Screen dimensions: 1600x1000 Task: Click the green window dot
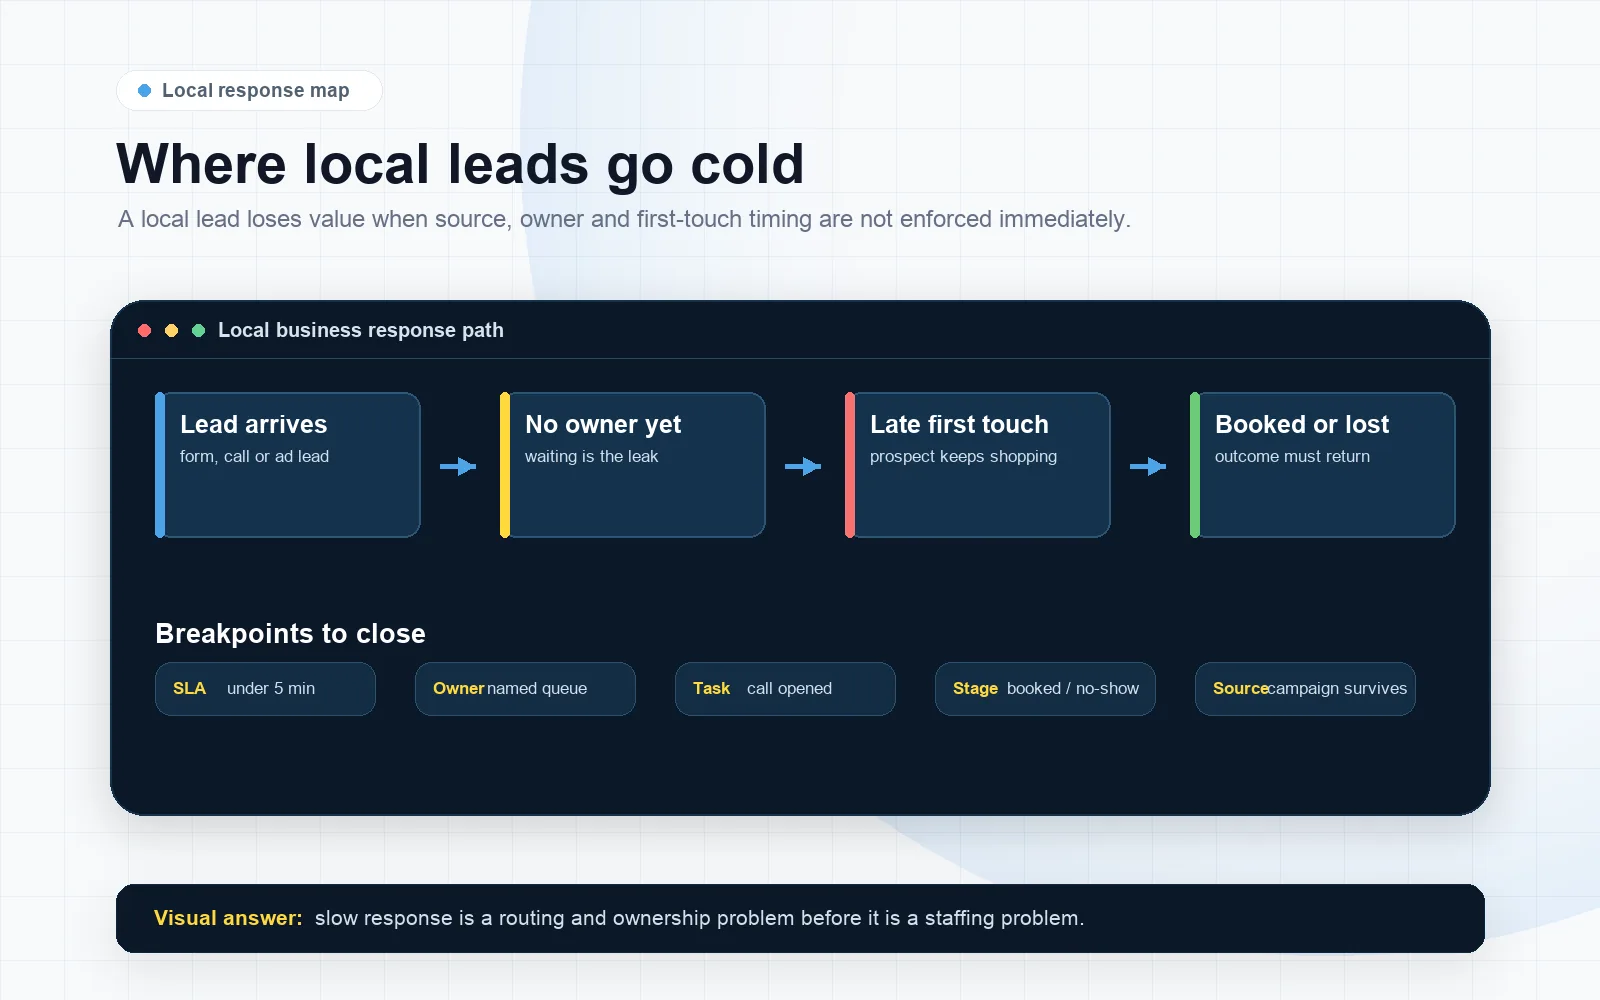(198, 330)
